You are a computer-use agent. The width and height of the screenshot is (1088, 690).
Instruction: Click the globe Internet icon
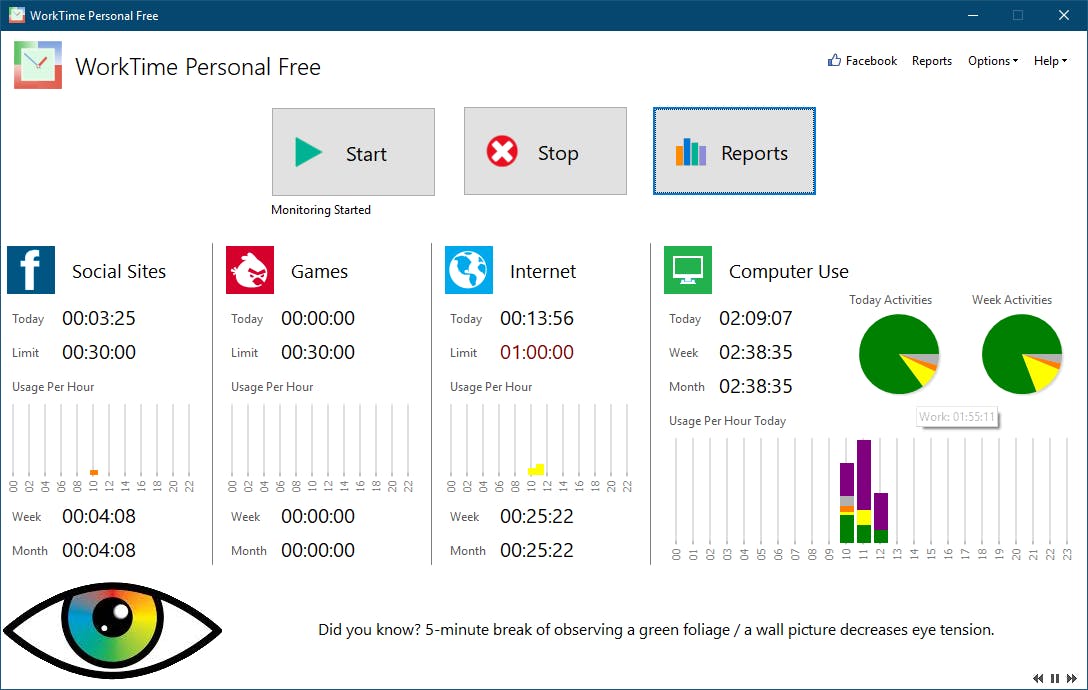[469, 270]
